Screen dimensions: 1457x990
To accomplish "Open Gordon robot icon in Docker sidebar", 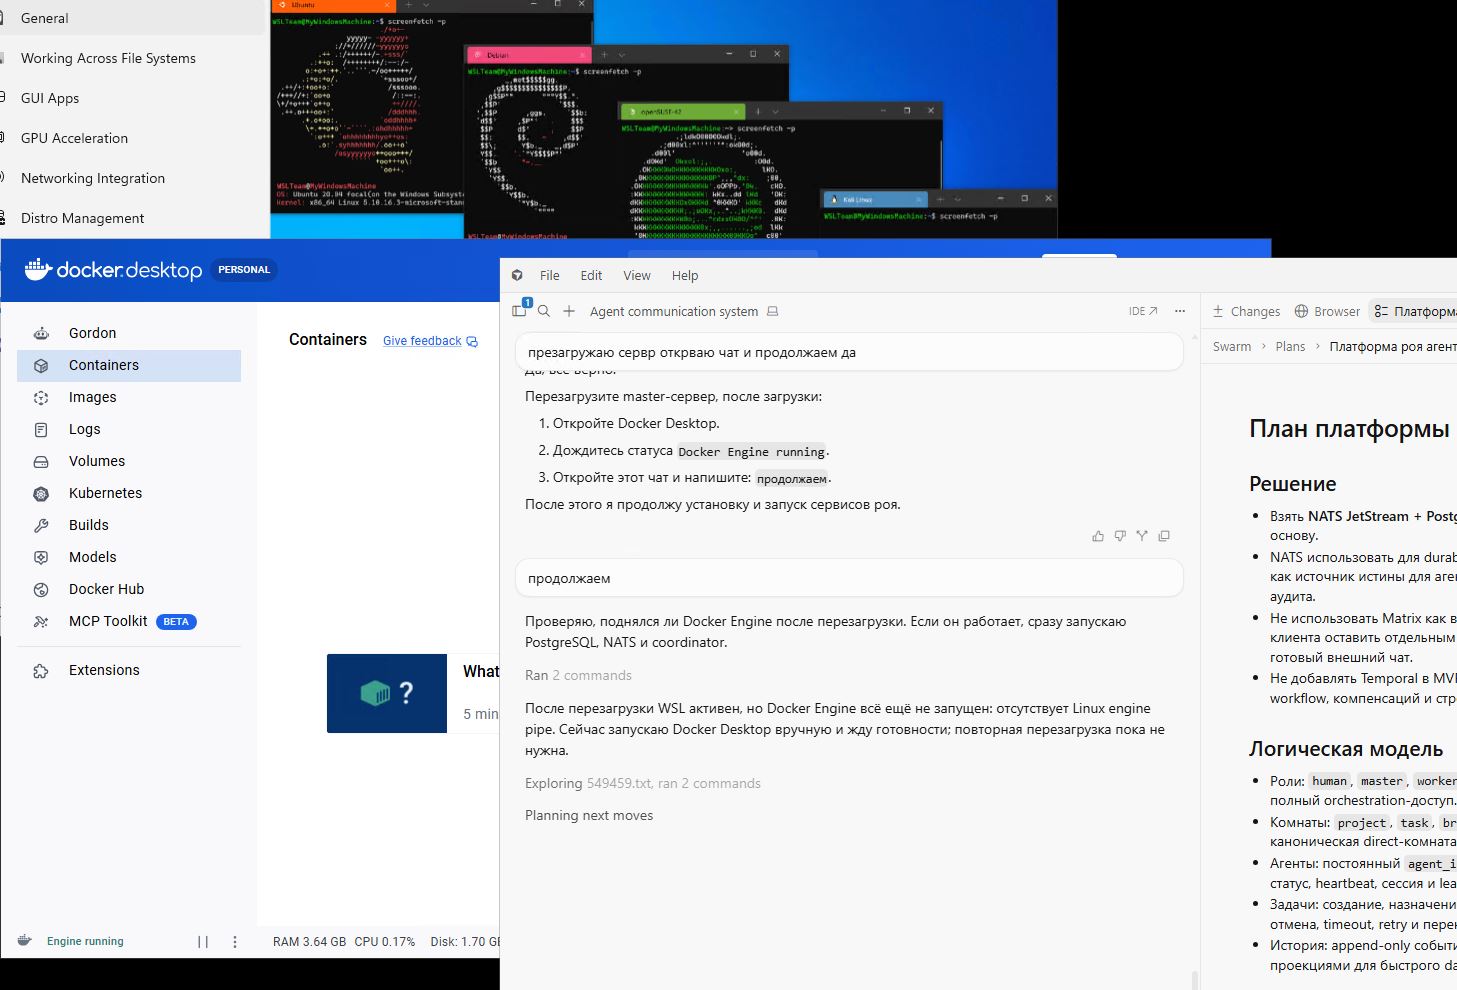I will click(x=41, y=333).
